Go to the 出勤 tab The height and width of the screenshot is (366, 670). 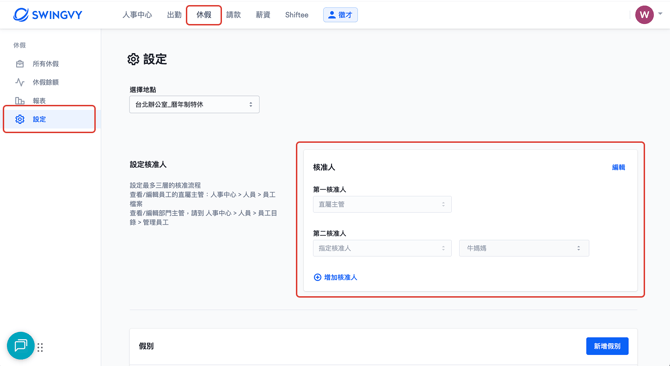pos(174,15)
